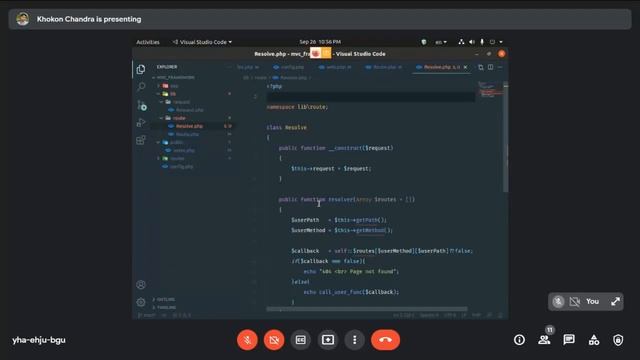Image resolution: width=640 pixels, height=360 pixels.
Task: Open the Visual Studio Code app menu
Action: pyautogui.click(x=202, y=42)
